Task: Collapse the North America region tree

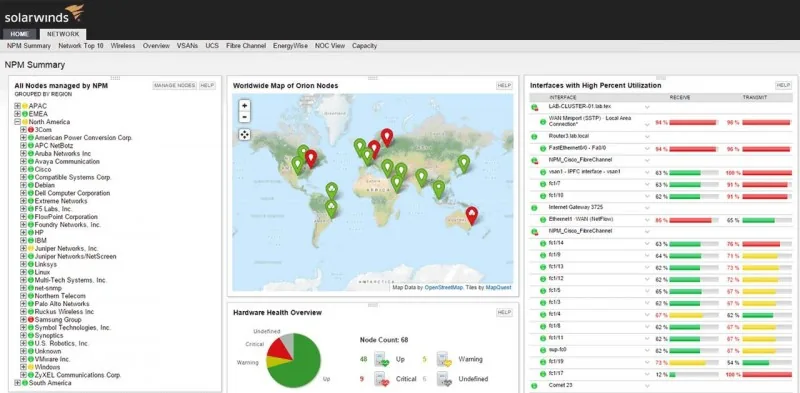Action: click(17, 122)
